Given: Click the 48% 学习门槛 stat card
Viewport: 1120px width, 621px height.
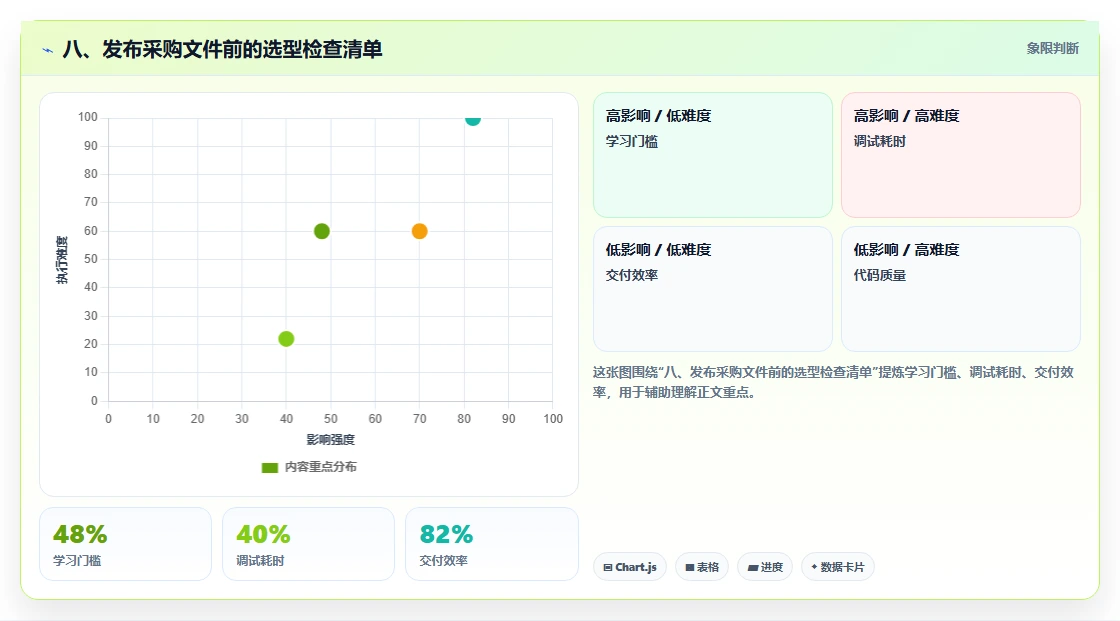Looking at the screenshot, I should coord(126,544).
